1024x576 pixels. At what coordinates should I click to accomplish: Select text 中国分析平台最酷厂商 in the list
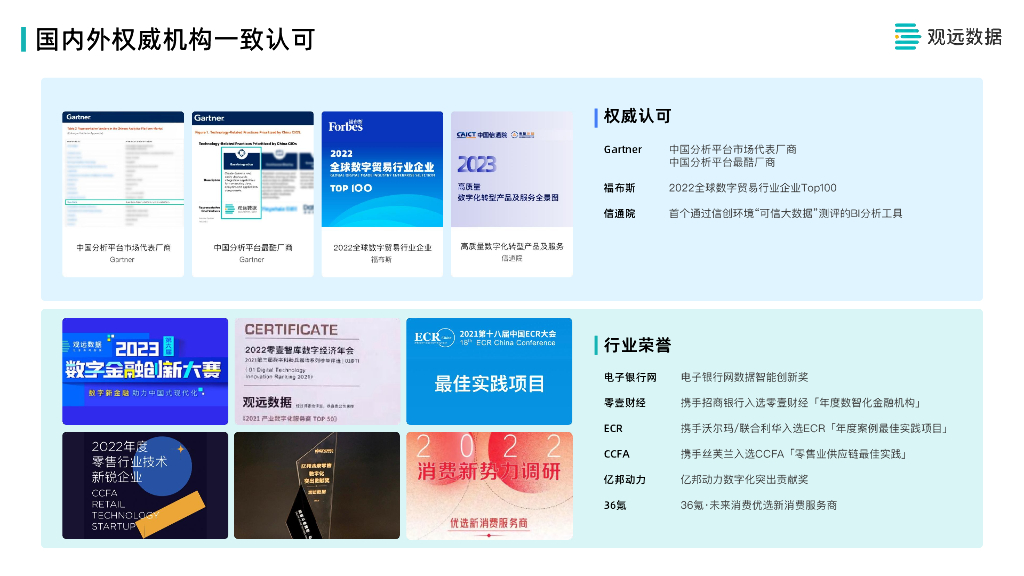722,162
